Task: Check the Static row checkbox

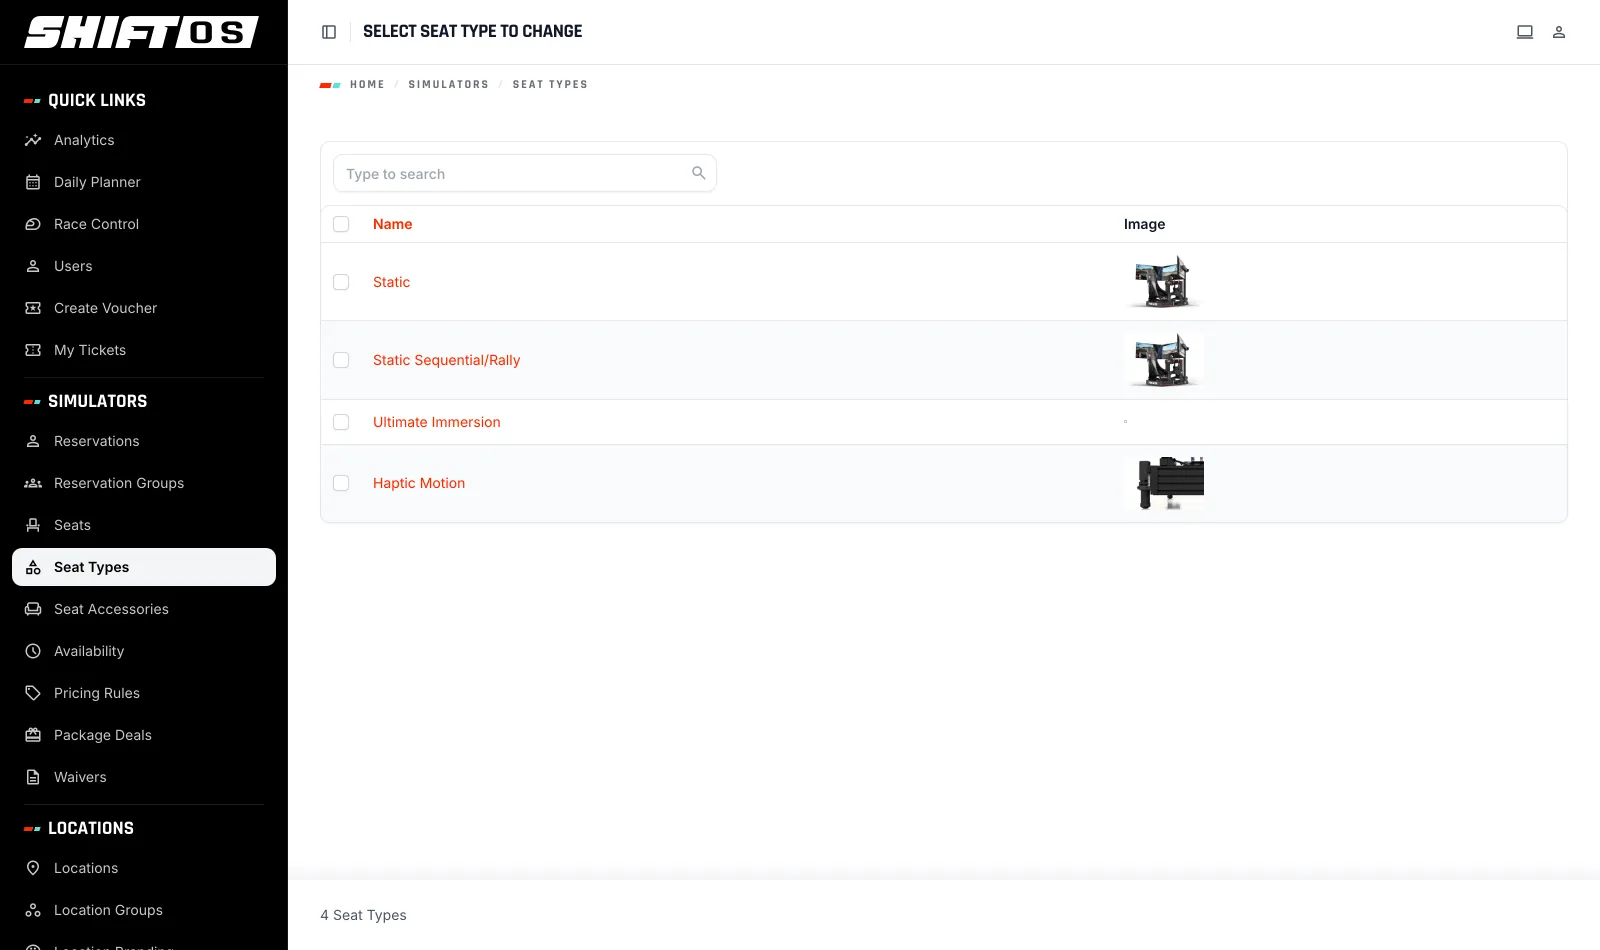Action: 341,282
